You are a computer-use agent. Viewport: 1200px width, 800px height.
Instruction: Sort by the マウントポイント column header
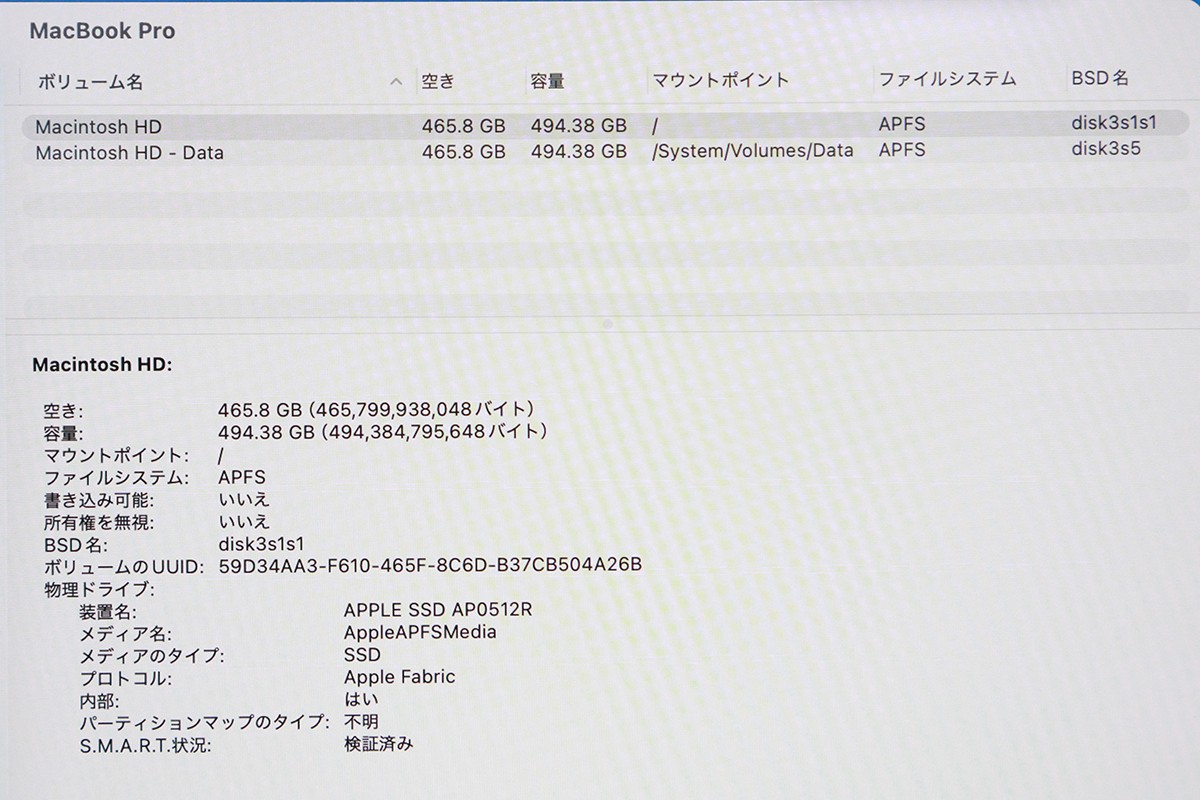pyautogui.click(x=721, y=81)
